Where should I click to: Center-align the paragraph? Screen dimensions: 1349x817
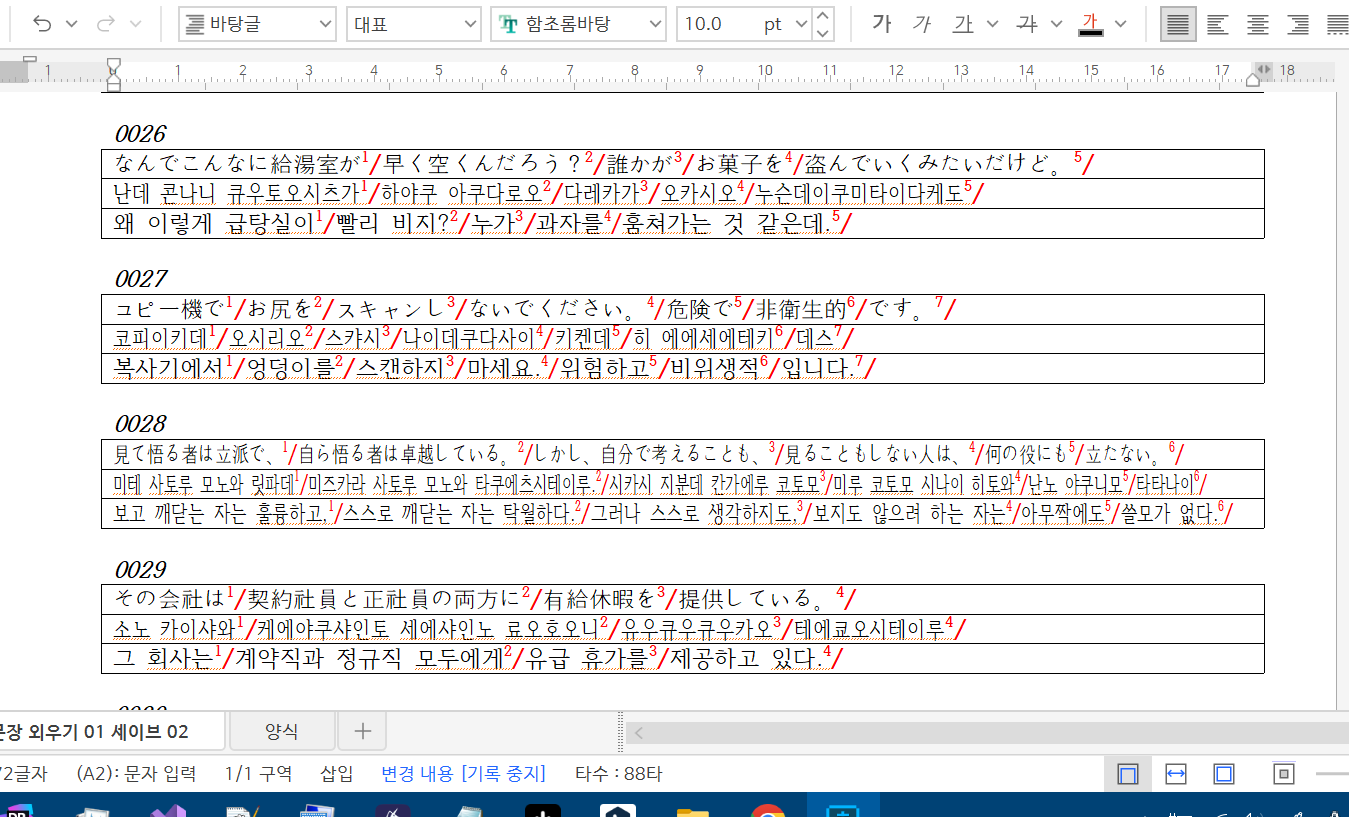pos(1257,24)
